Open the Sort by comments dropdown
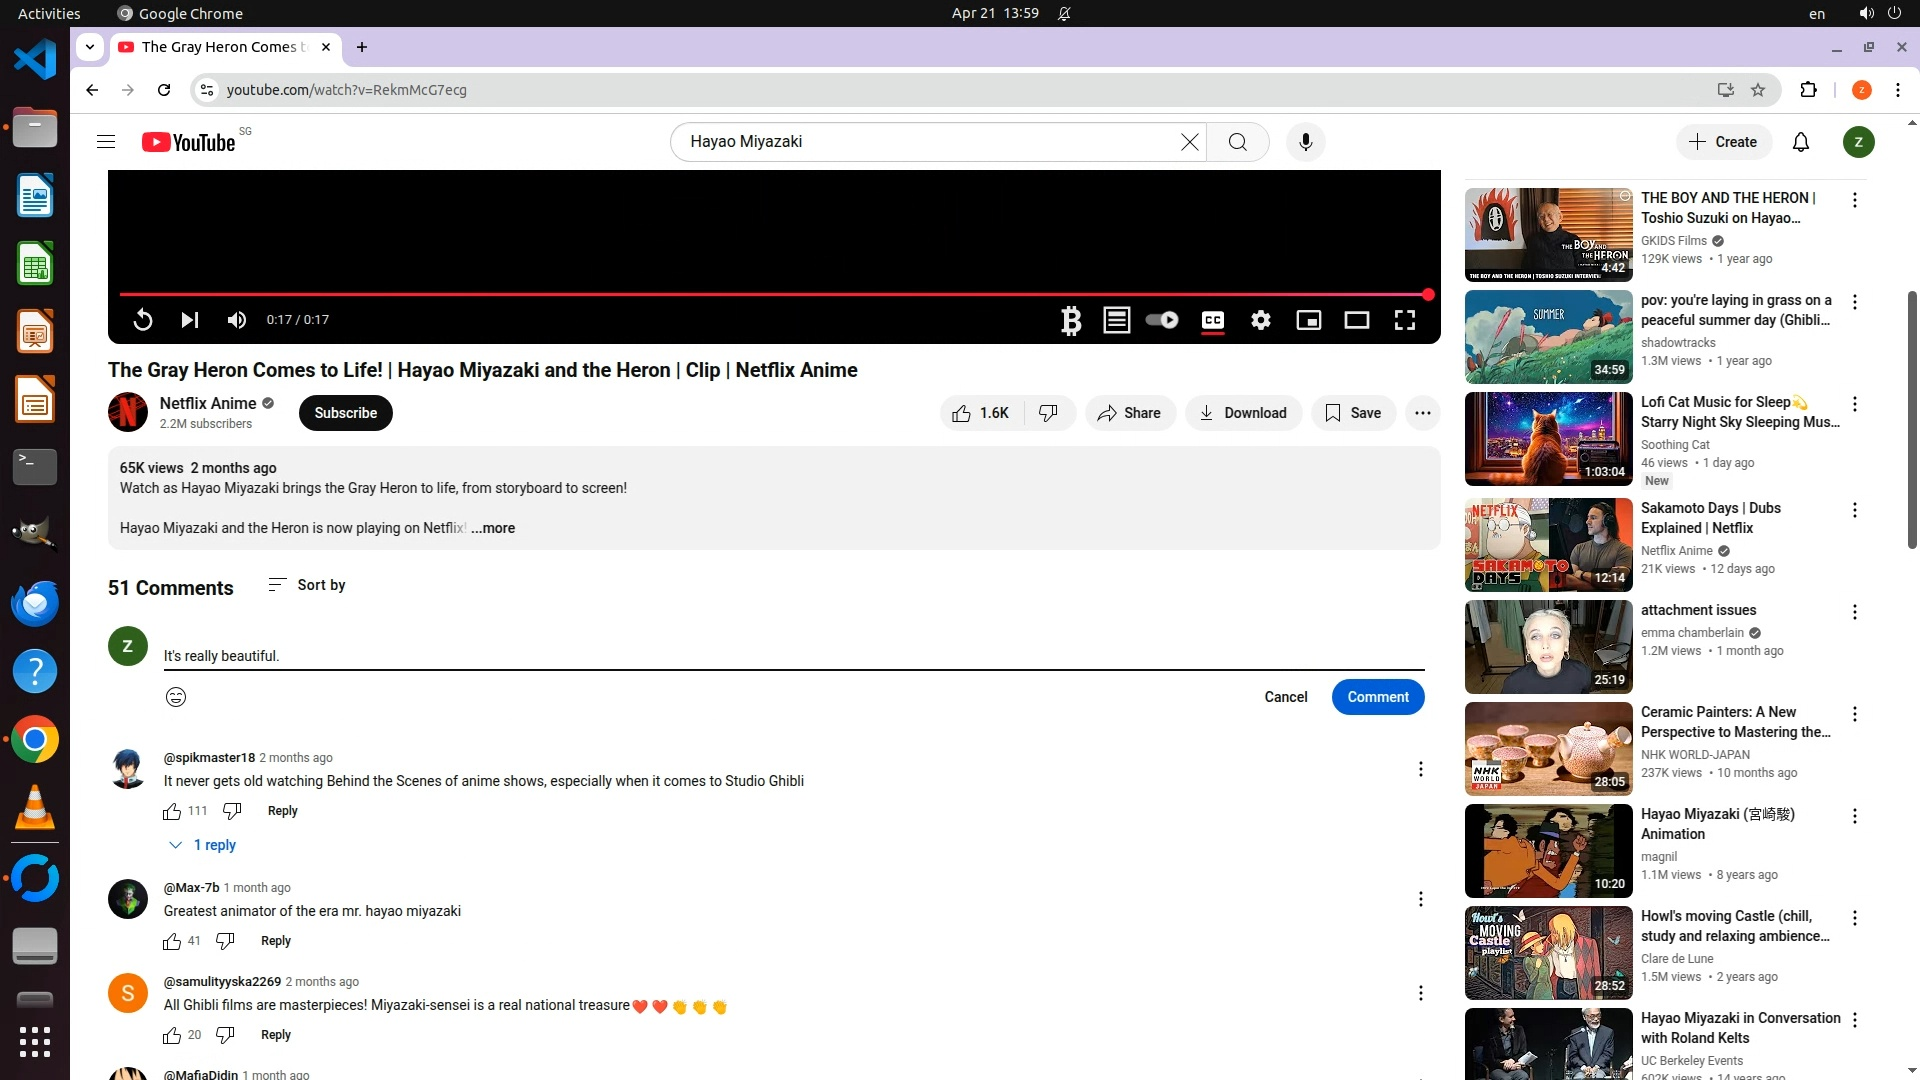 (x=307, y=585)
